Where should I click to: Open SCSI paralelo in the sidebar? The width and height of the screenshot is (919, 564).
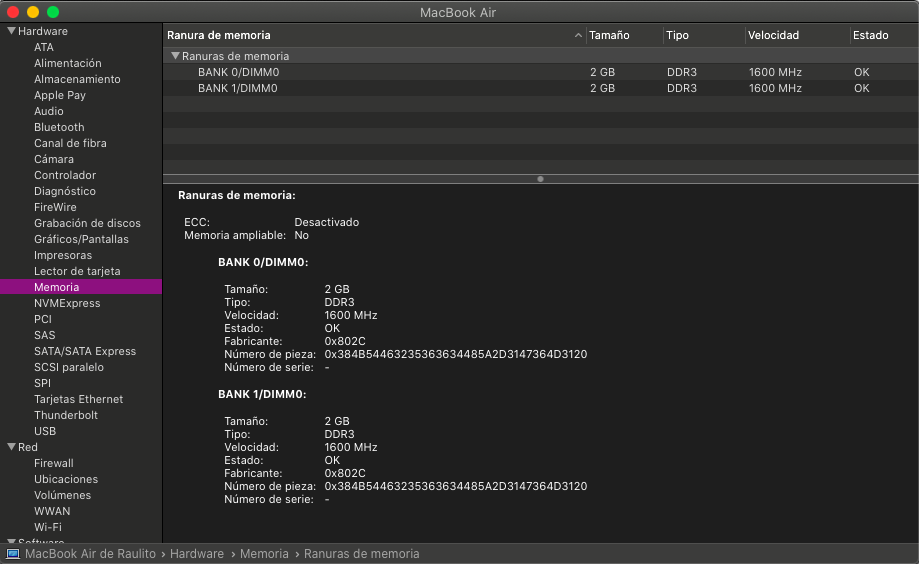(69, 367)
